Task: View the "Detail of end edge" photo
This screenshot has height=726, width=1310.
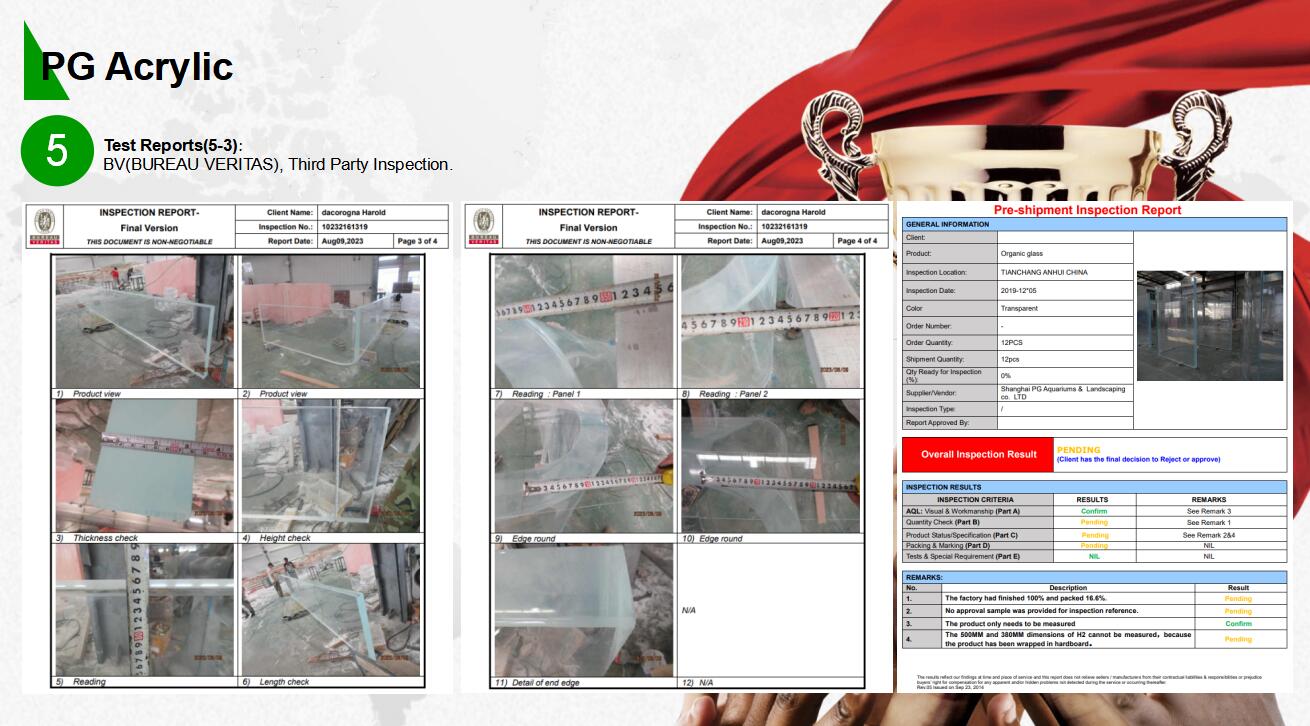Action: pos(583,609)
